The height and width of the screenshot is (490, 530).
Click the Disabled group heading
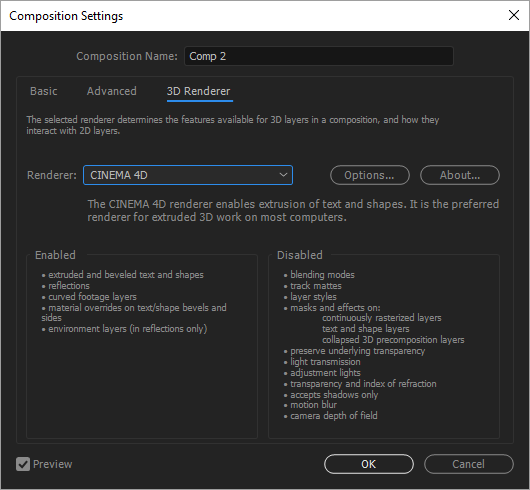click(300, 255)
